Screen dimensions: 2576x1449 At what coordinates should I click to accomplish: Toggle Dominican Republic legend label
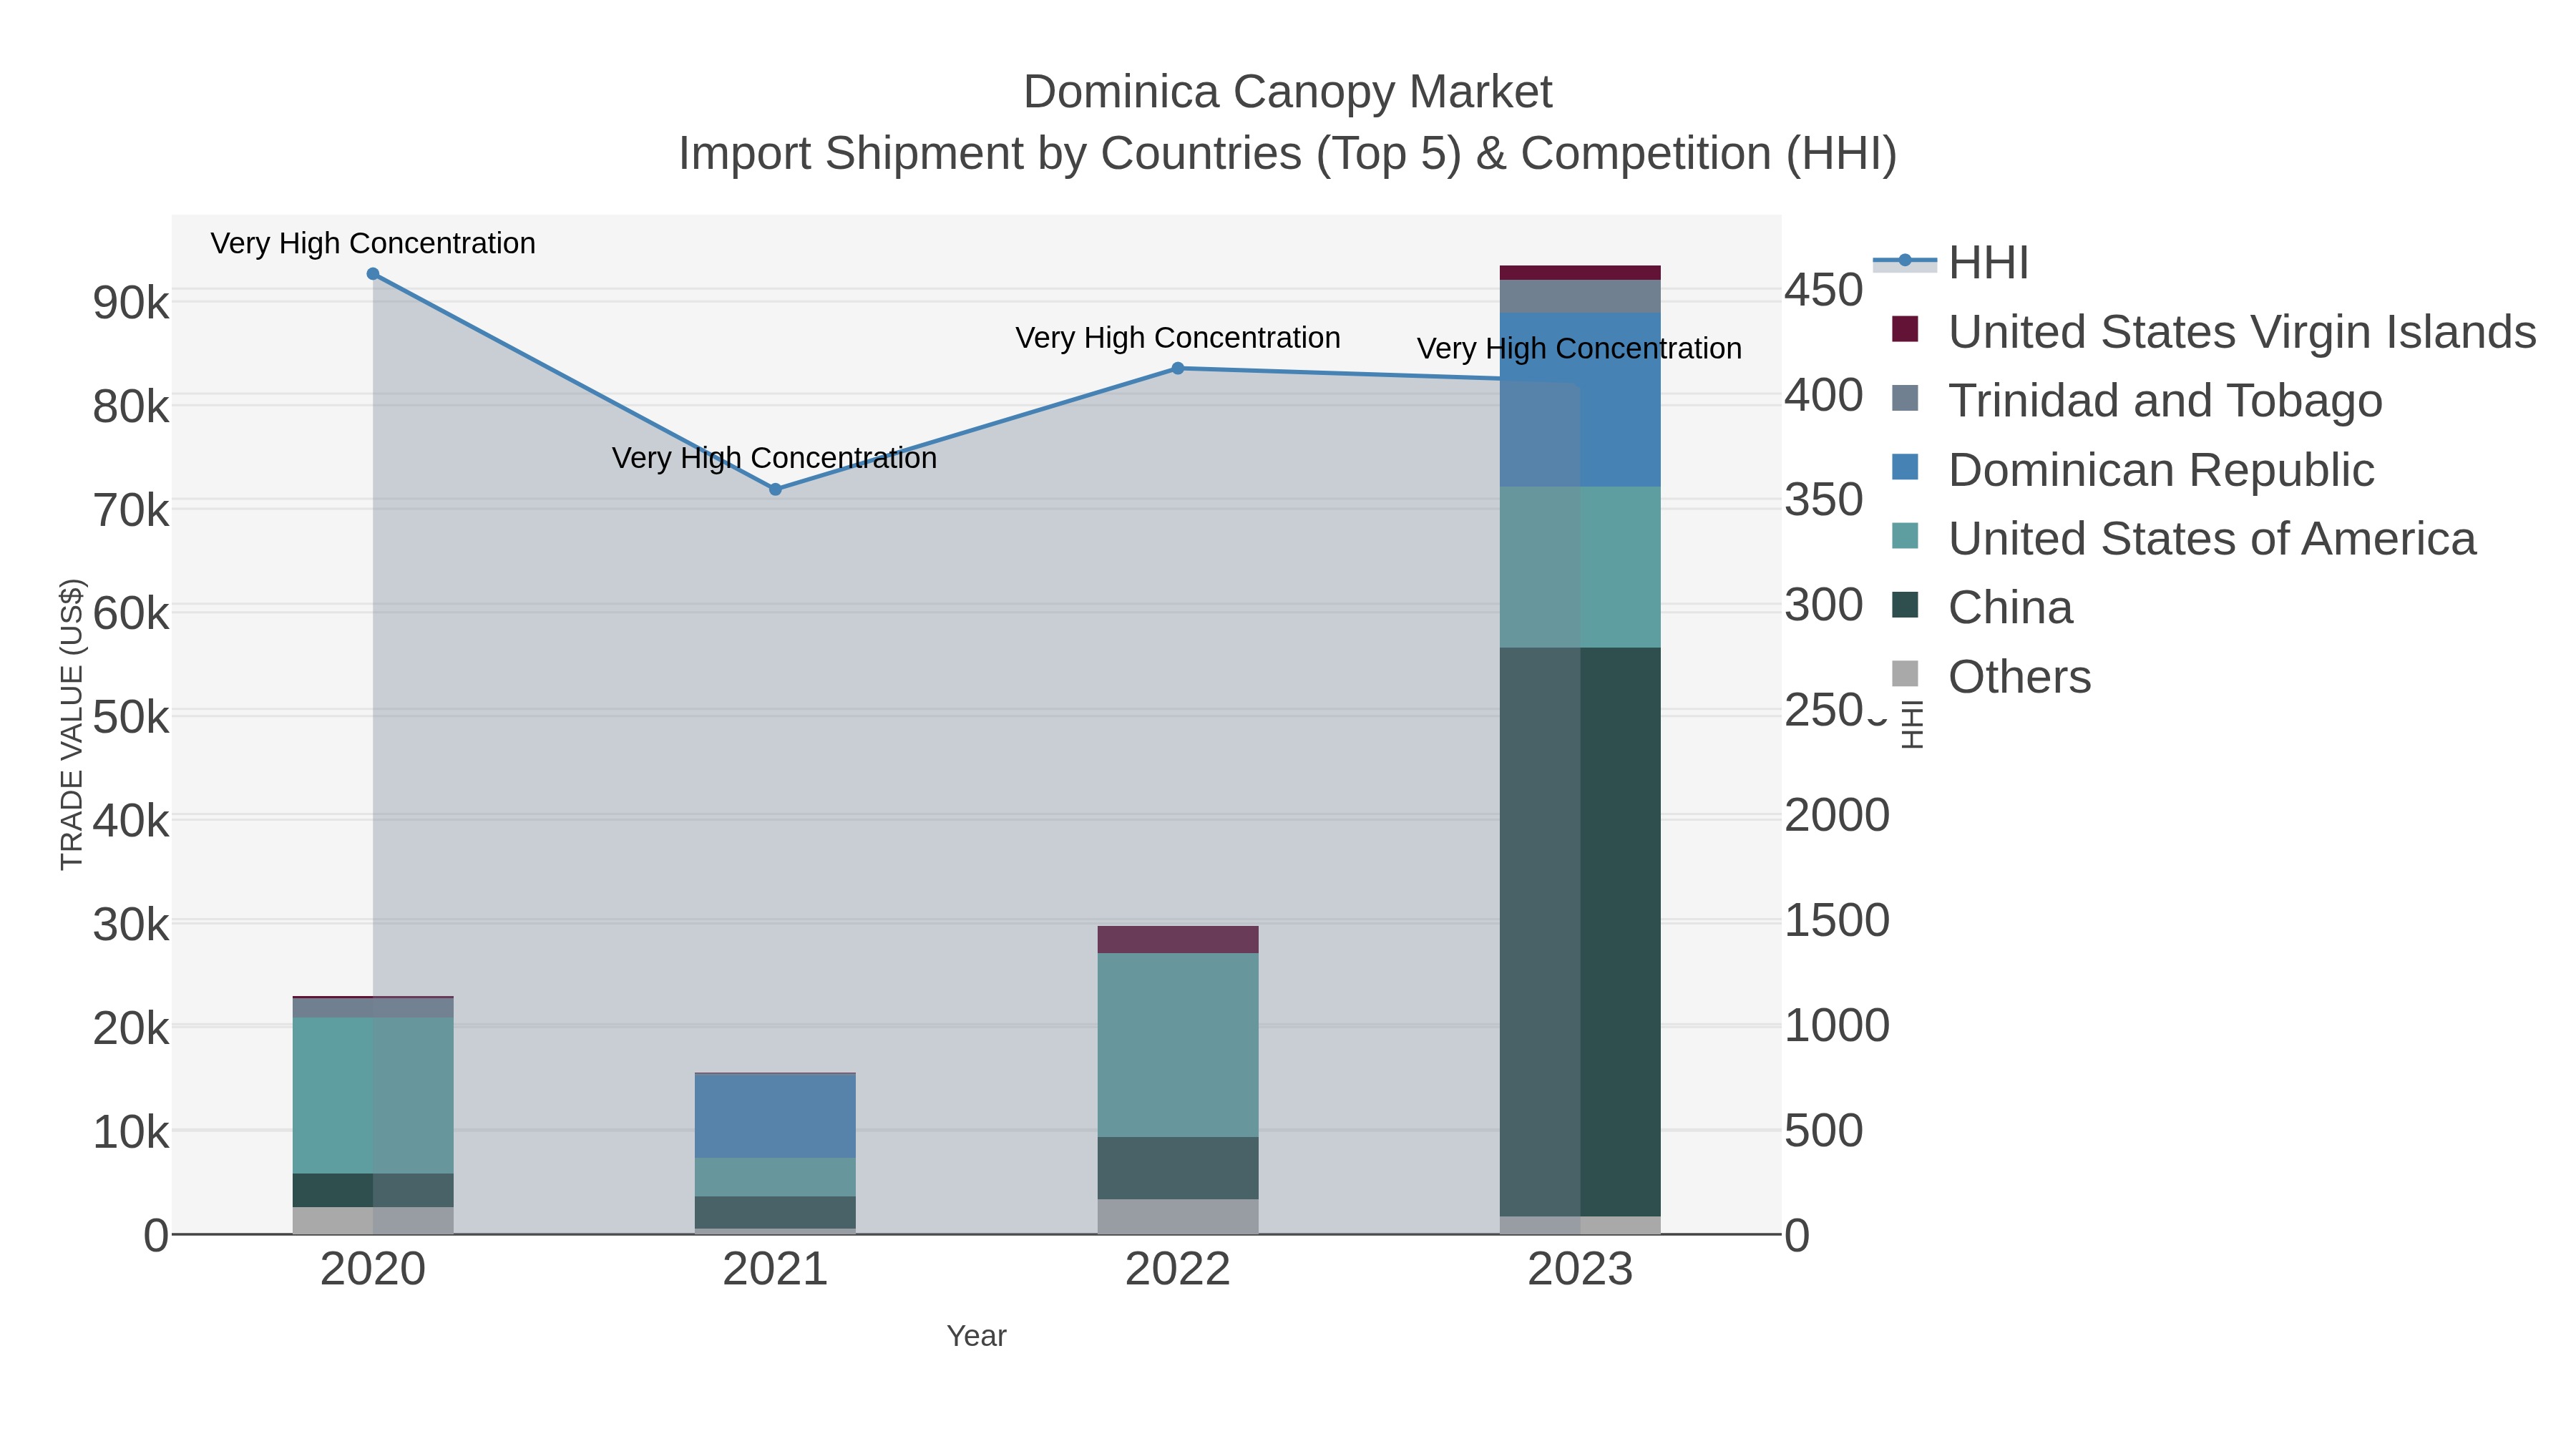[2161, 469]
